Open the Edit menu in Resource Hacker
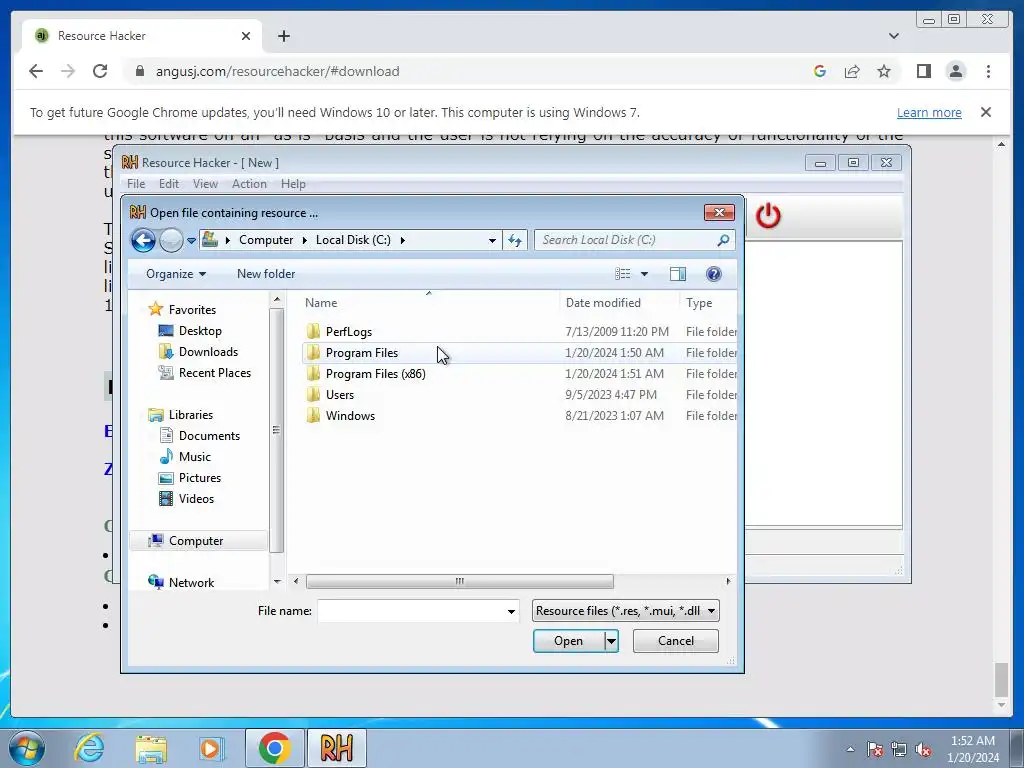The height and width of the screenshot is (768, 1024). pos(168,184)
